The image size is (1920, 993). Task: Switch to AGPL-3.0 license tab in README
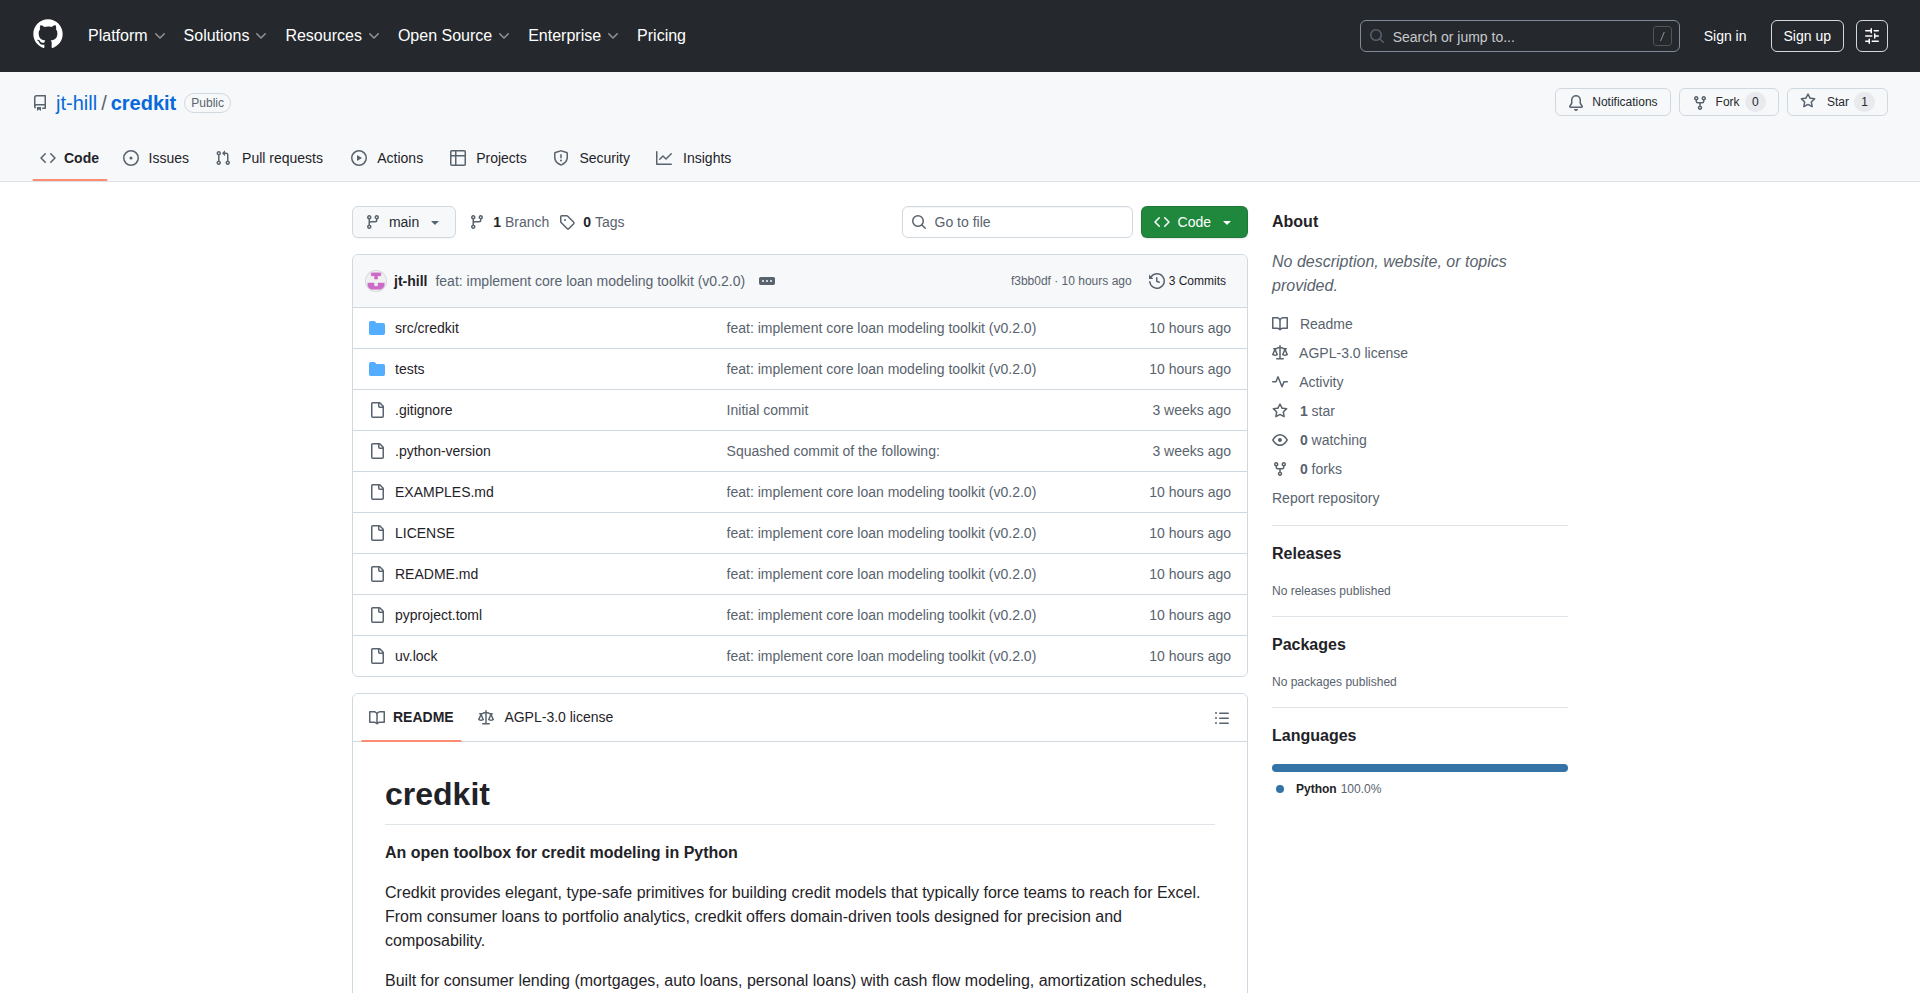click(546, 717)
